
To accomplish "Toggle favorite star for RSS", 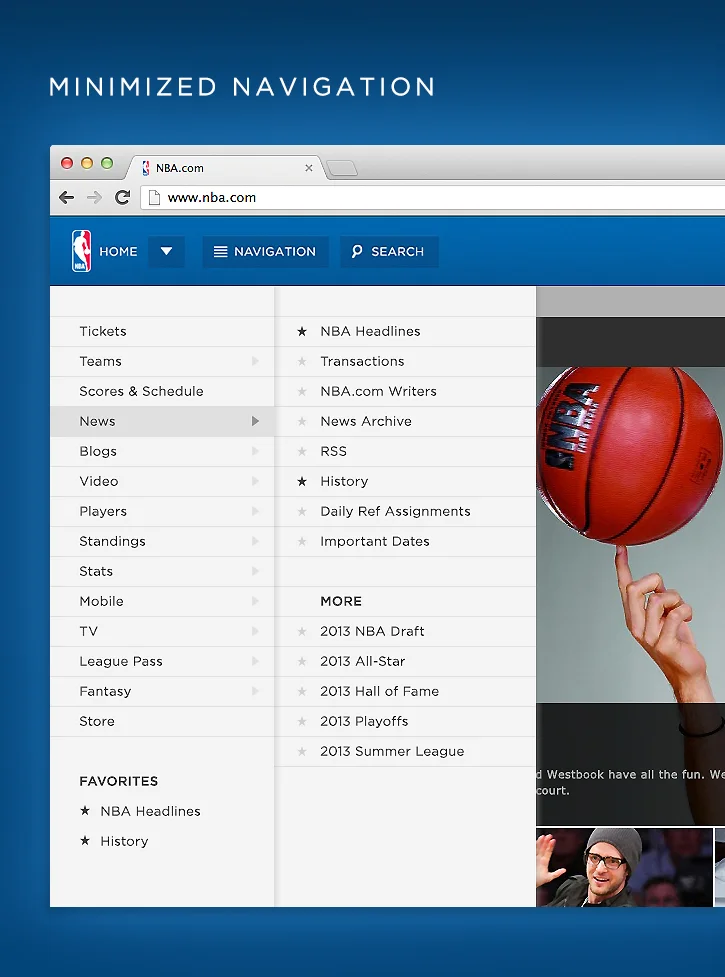I will pyautogui.click(x=302, y=451).
